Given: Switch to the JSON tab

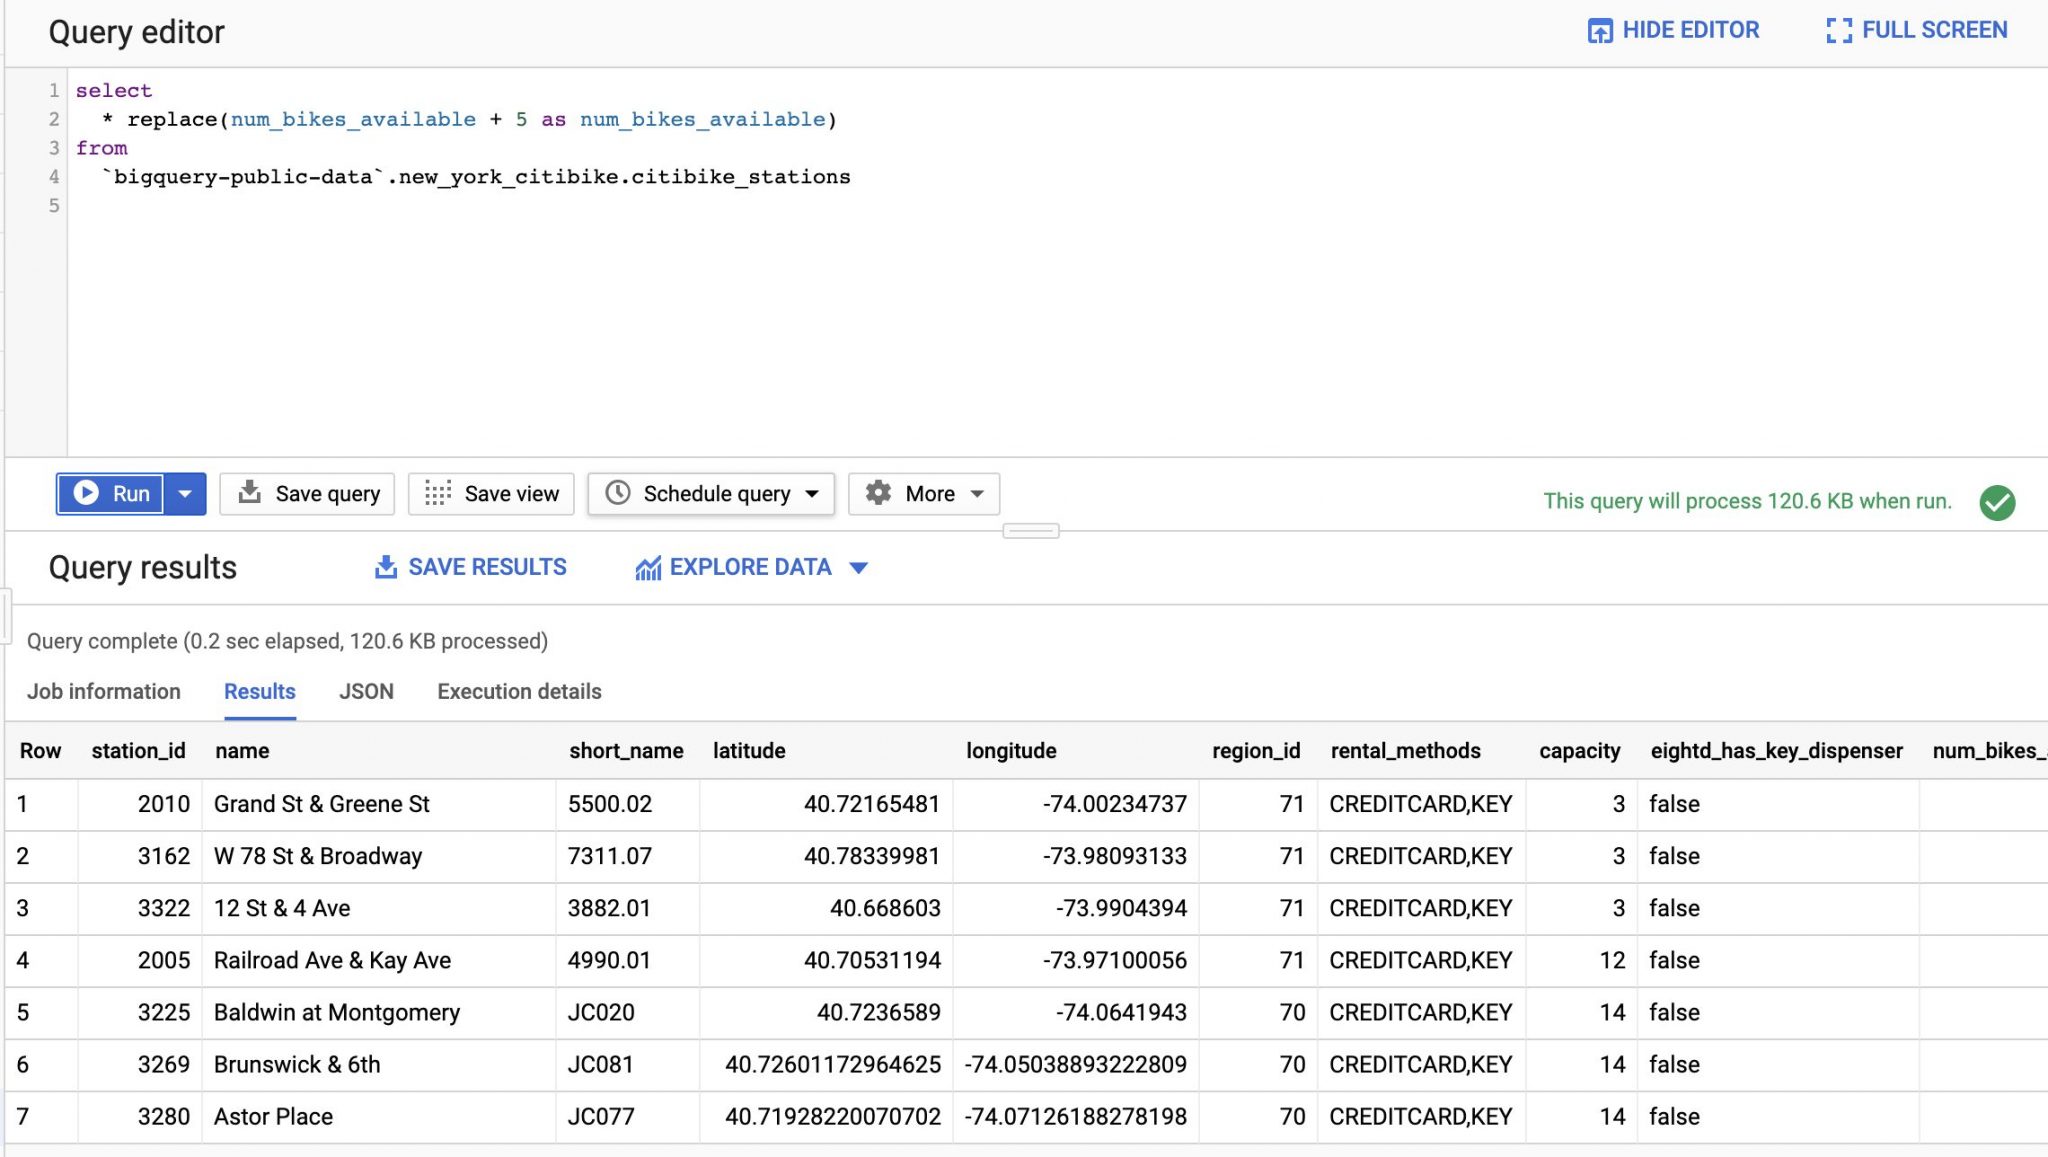Looking at the screenshot, I should tap(366, 691).
